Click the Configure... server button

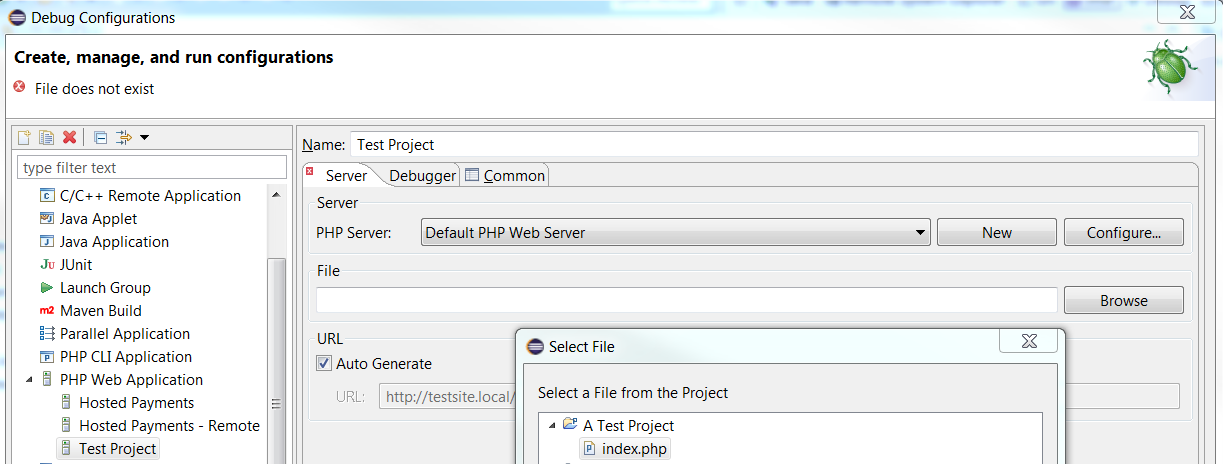click(x=1123, y=233)
